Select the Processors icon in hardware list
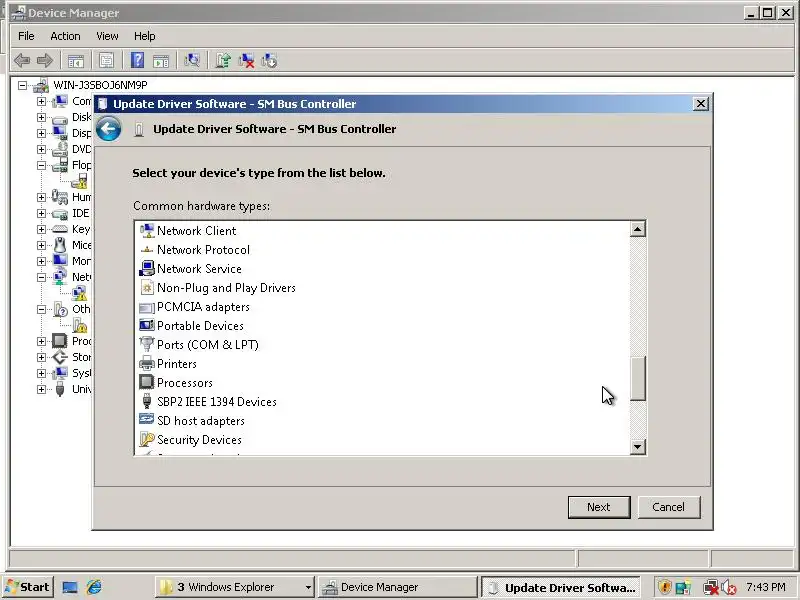Viewport: 800px width, 600px height. pos(147,383)
